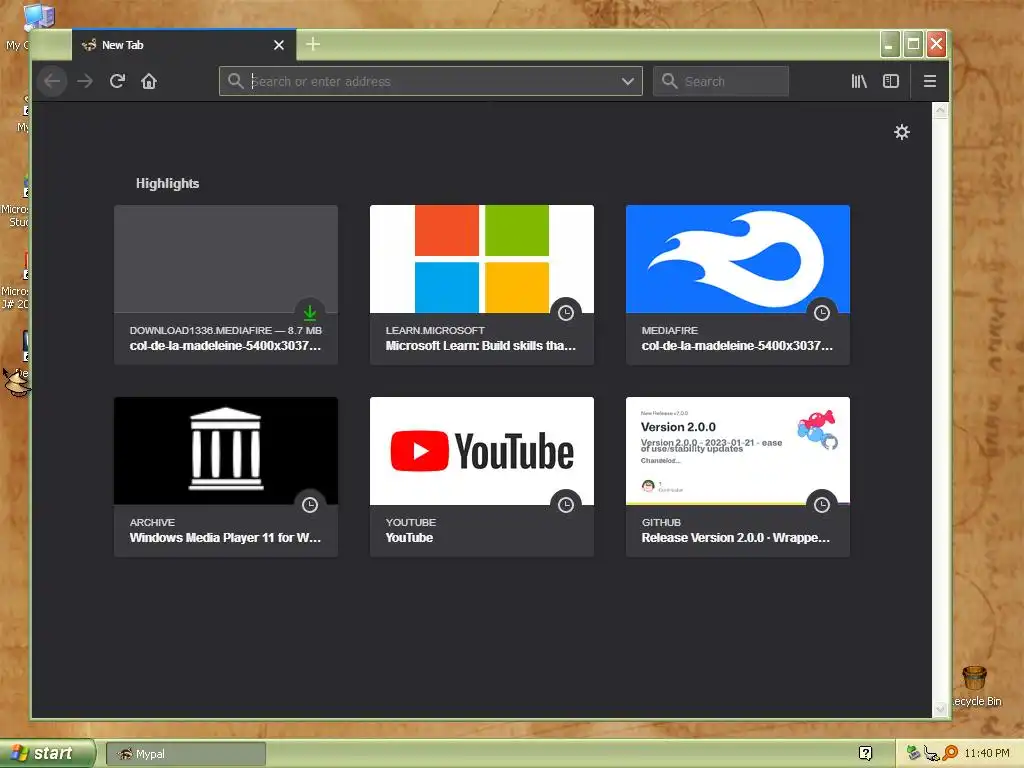
Task: Maximize the Mypal browser window
Action: tap(913, 44)
